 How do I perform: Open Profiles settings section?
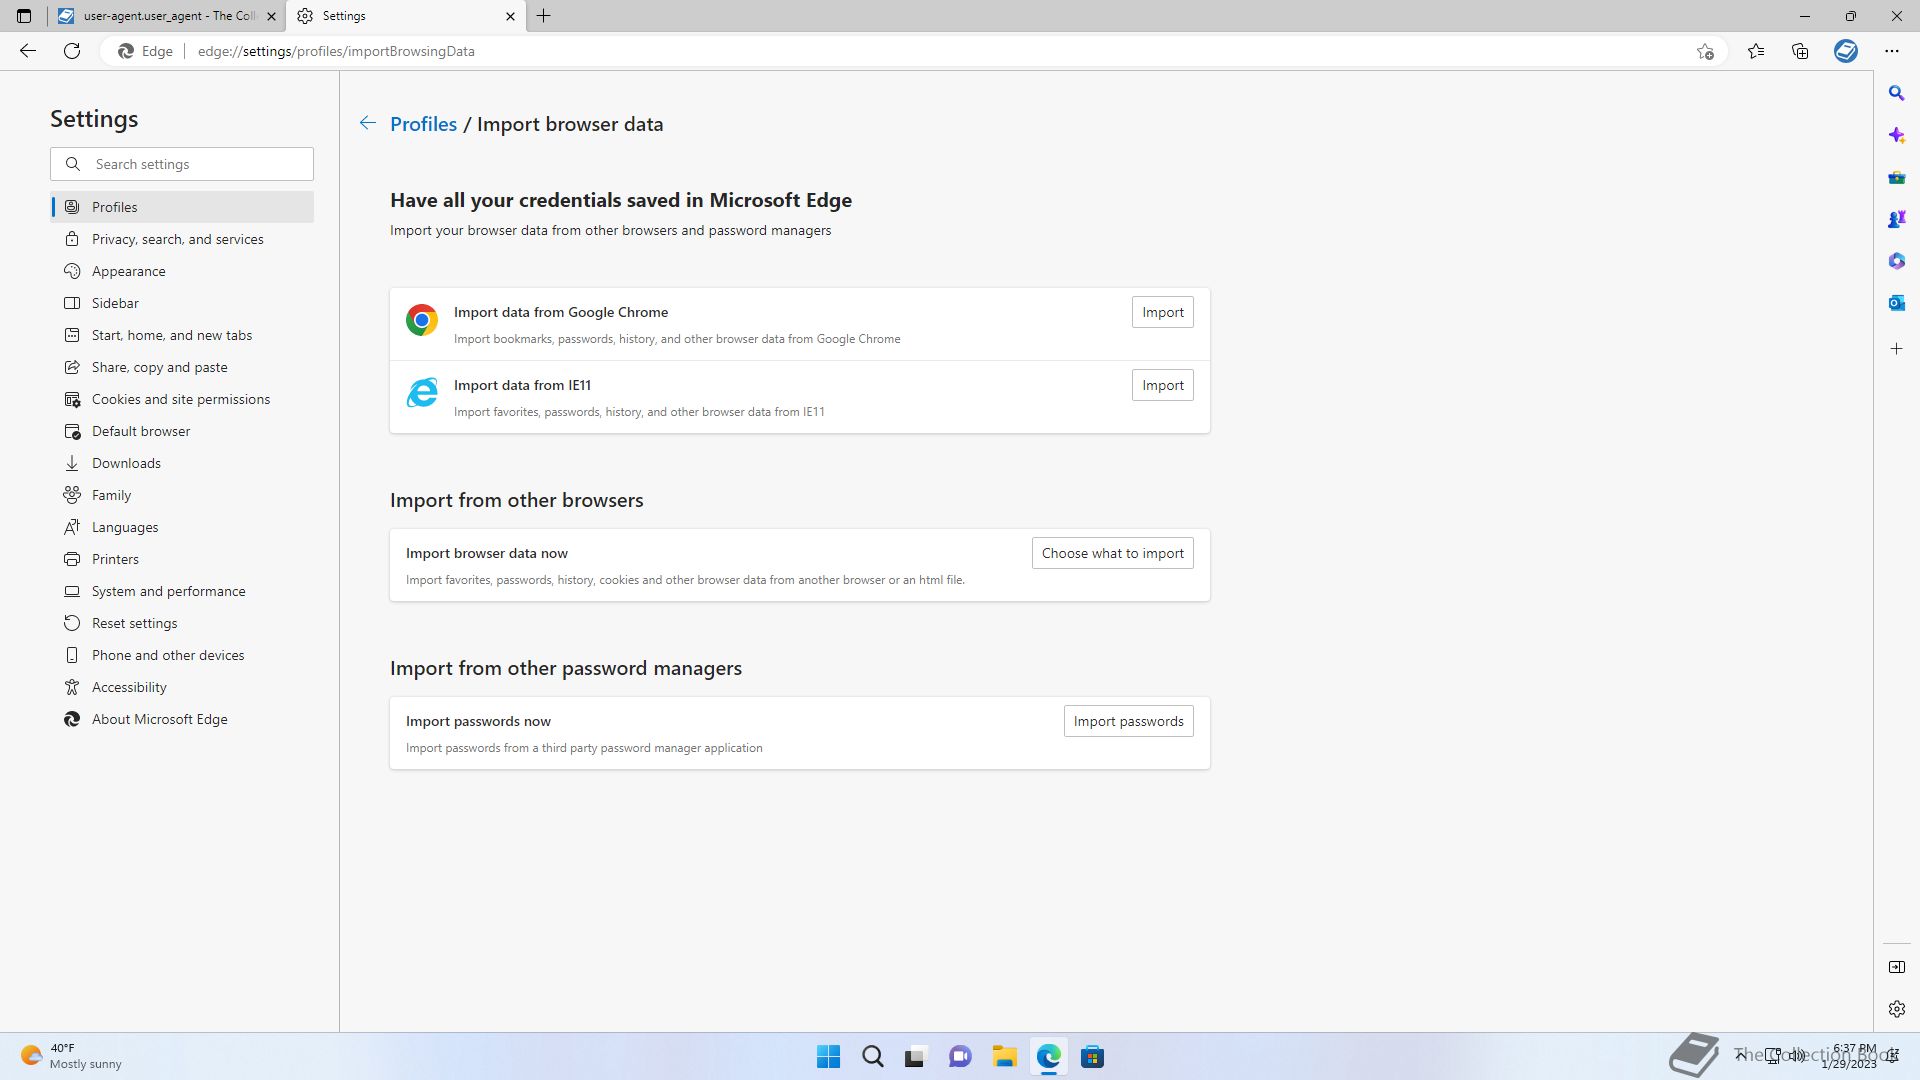point(182,207)
